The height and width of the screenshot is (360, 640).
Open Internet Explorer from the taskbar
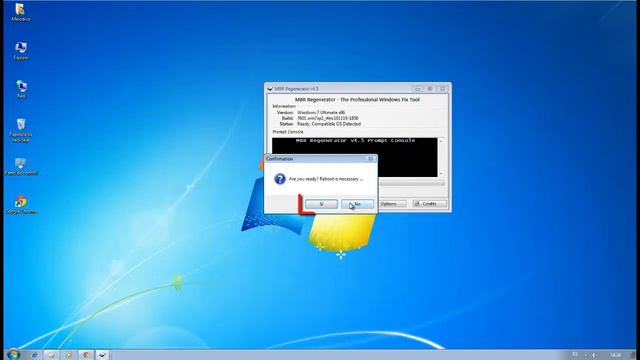[35, 355]
